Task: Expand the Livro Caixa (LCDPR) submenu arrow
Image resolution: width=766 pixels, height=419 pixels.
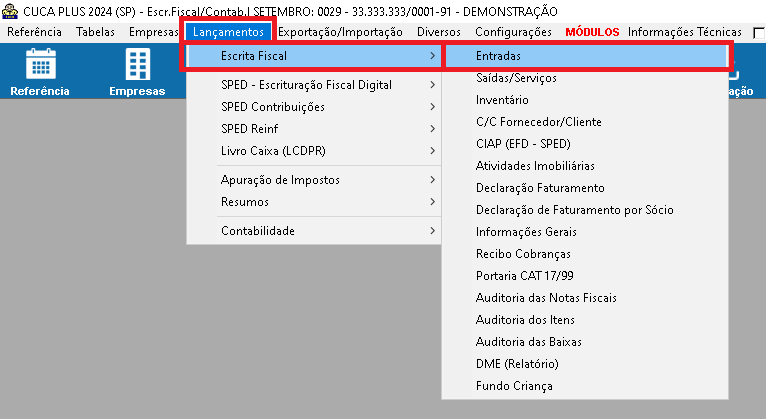Action: click(432, 151)
